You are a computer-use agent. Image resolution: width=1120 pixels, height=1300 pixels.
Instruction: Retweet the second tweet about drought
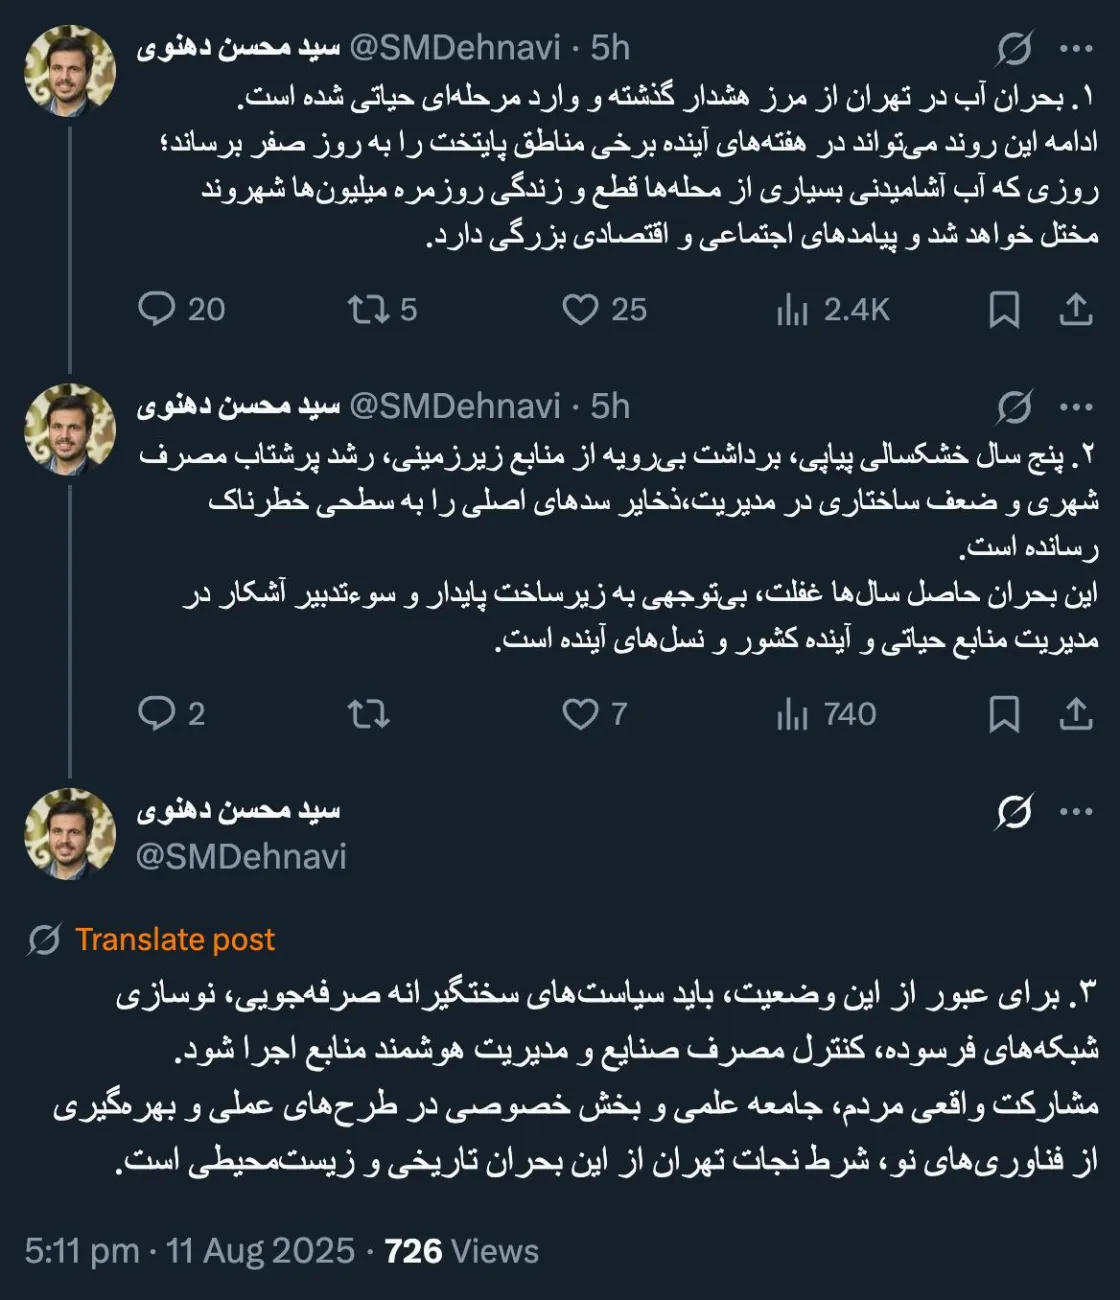[x=370, y=715]
